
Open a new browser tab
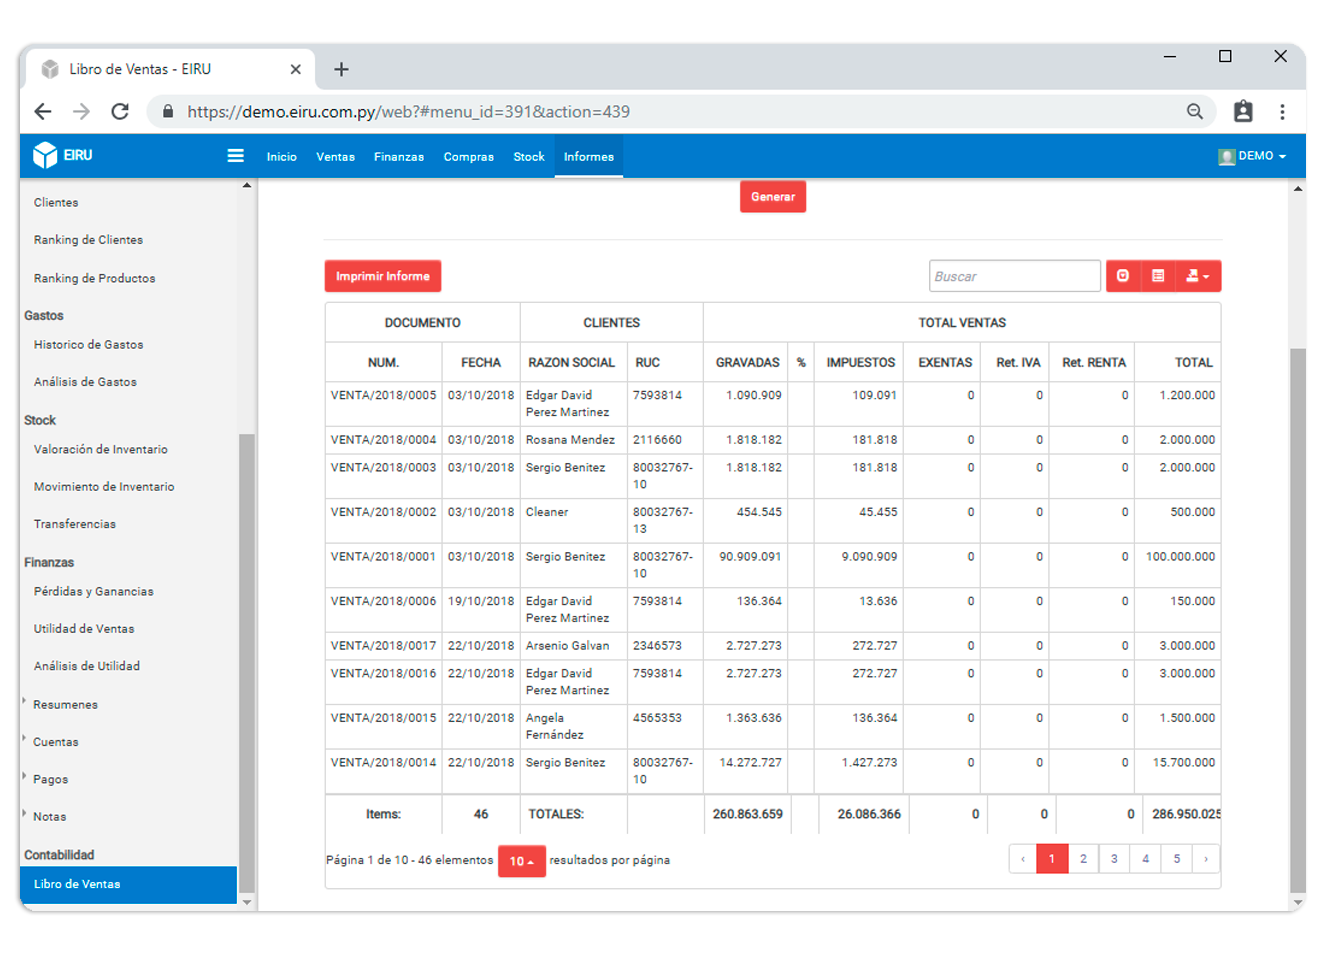[x=341, y=69]
